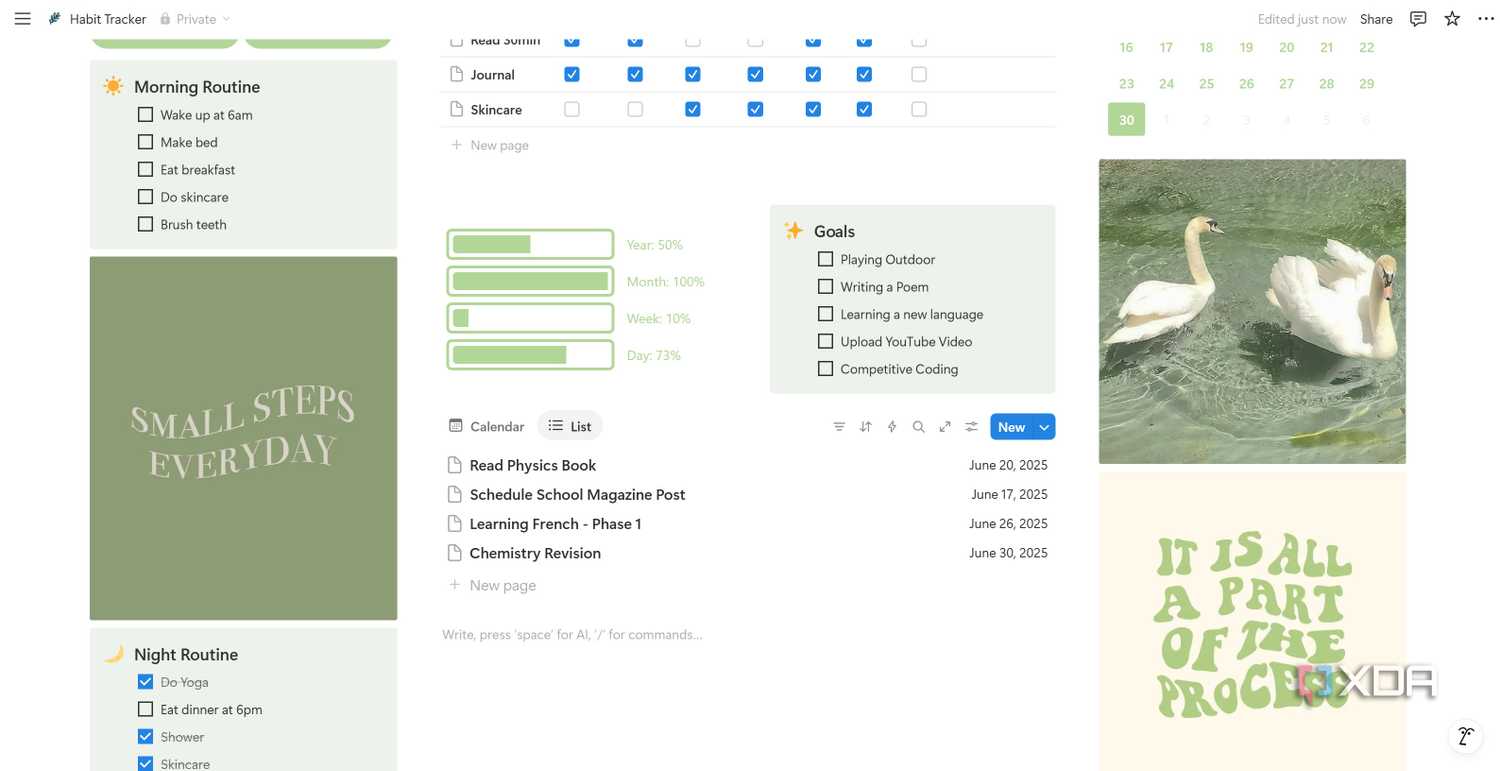Click the Small Steps Everyday image
The width and height of the screenshot is (1500, 771).
(243, 438)
